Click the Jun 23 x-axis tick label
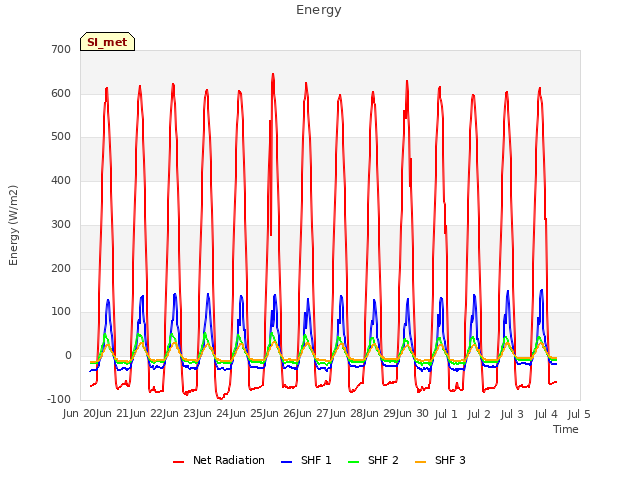Viewport: 640px width, 480px height. (x=181, y=414)
